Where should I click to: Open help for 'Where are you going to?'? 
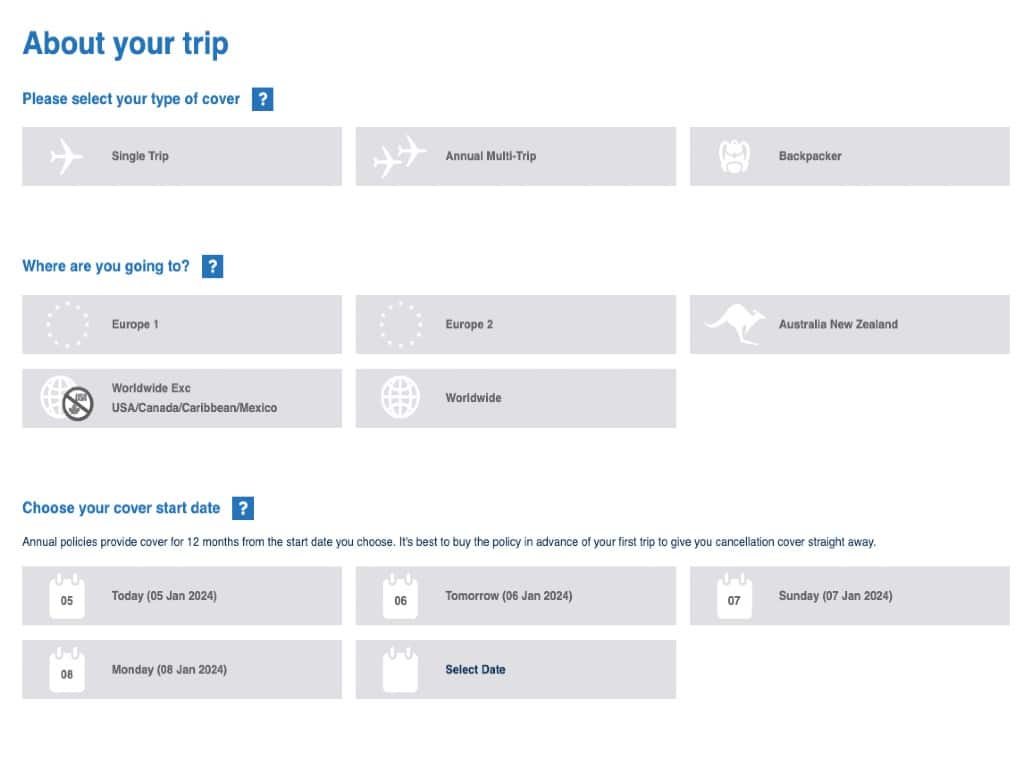pos(212,267)
